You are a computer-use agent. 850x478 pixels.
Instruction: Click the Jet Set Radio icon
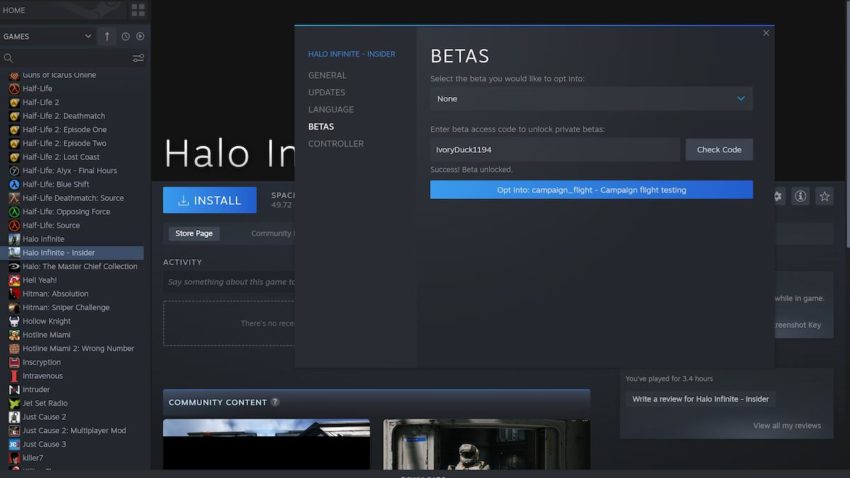14,403
